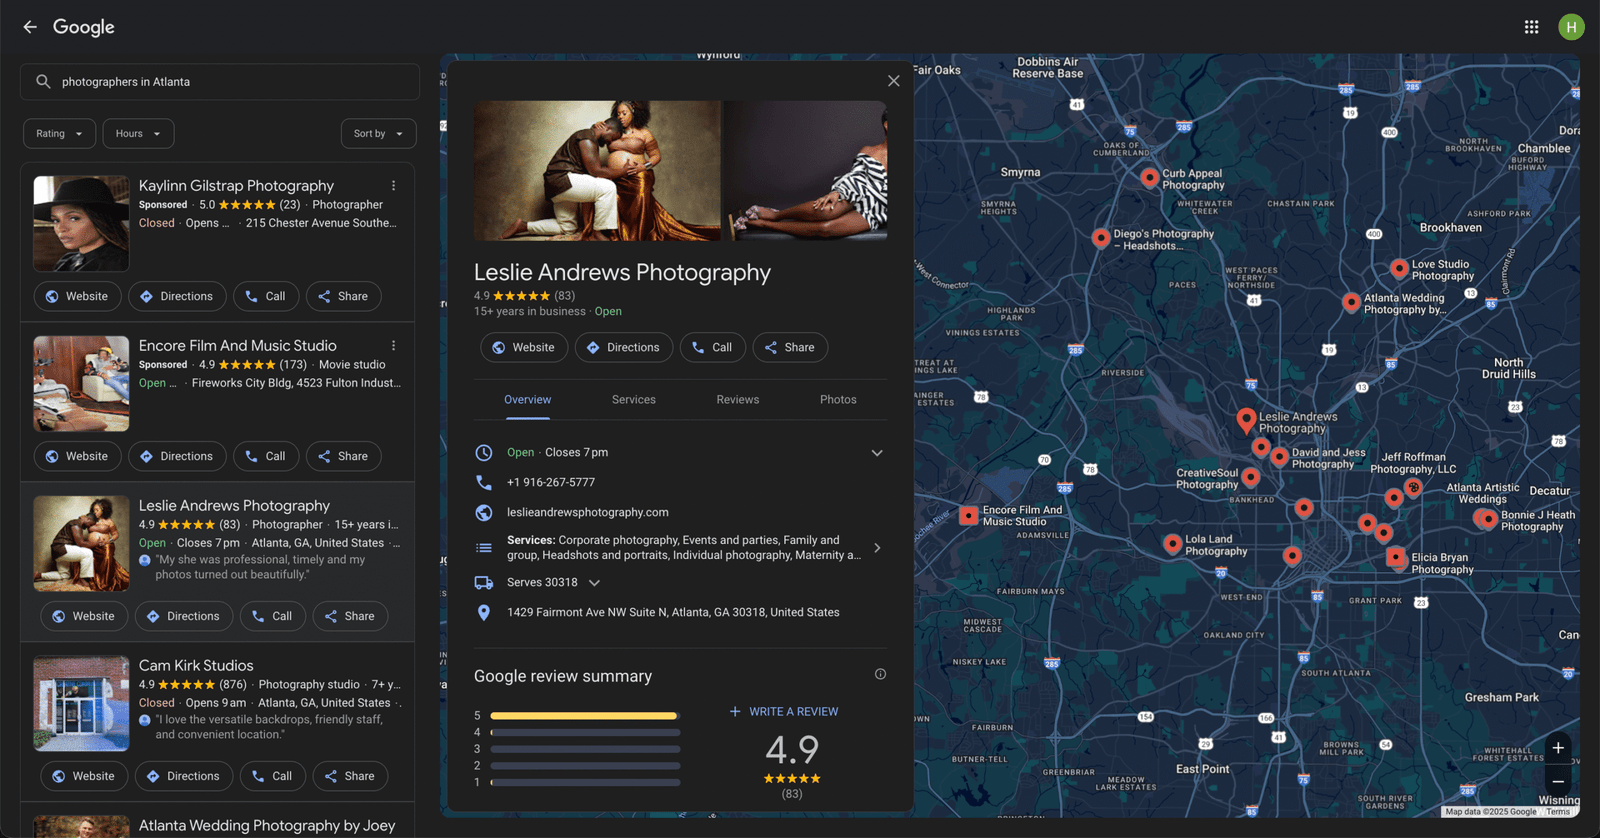Click the 4-star rating bar
This screenshot has height=838, width=1600.
(x=585, y=732)
